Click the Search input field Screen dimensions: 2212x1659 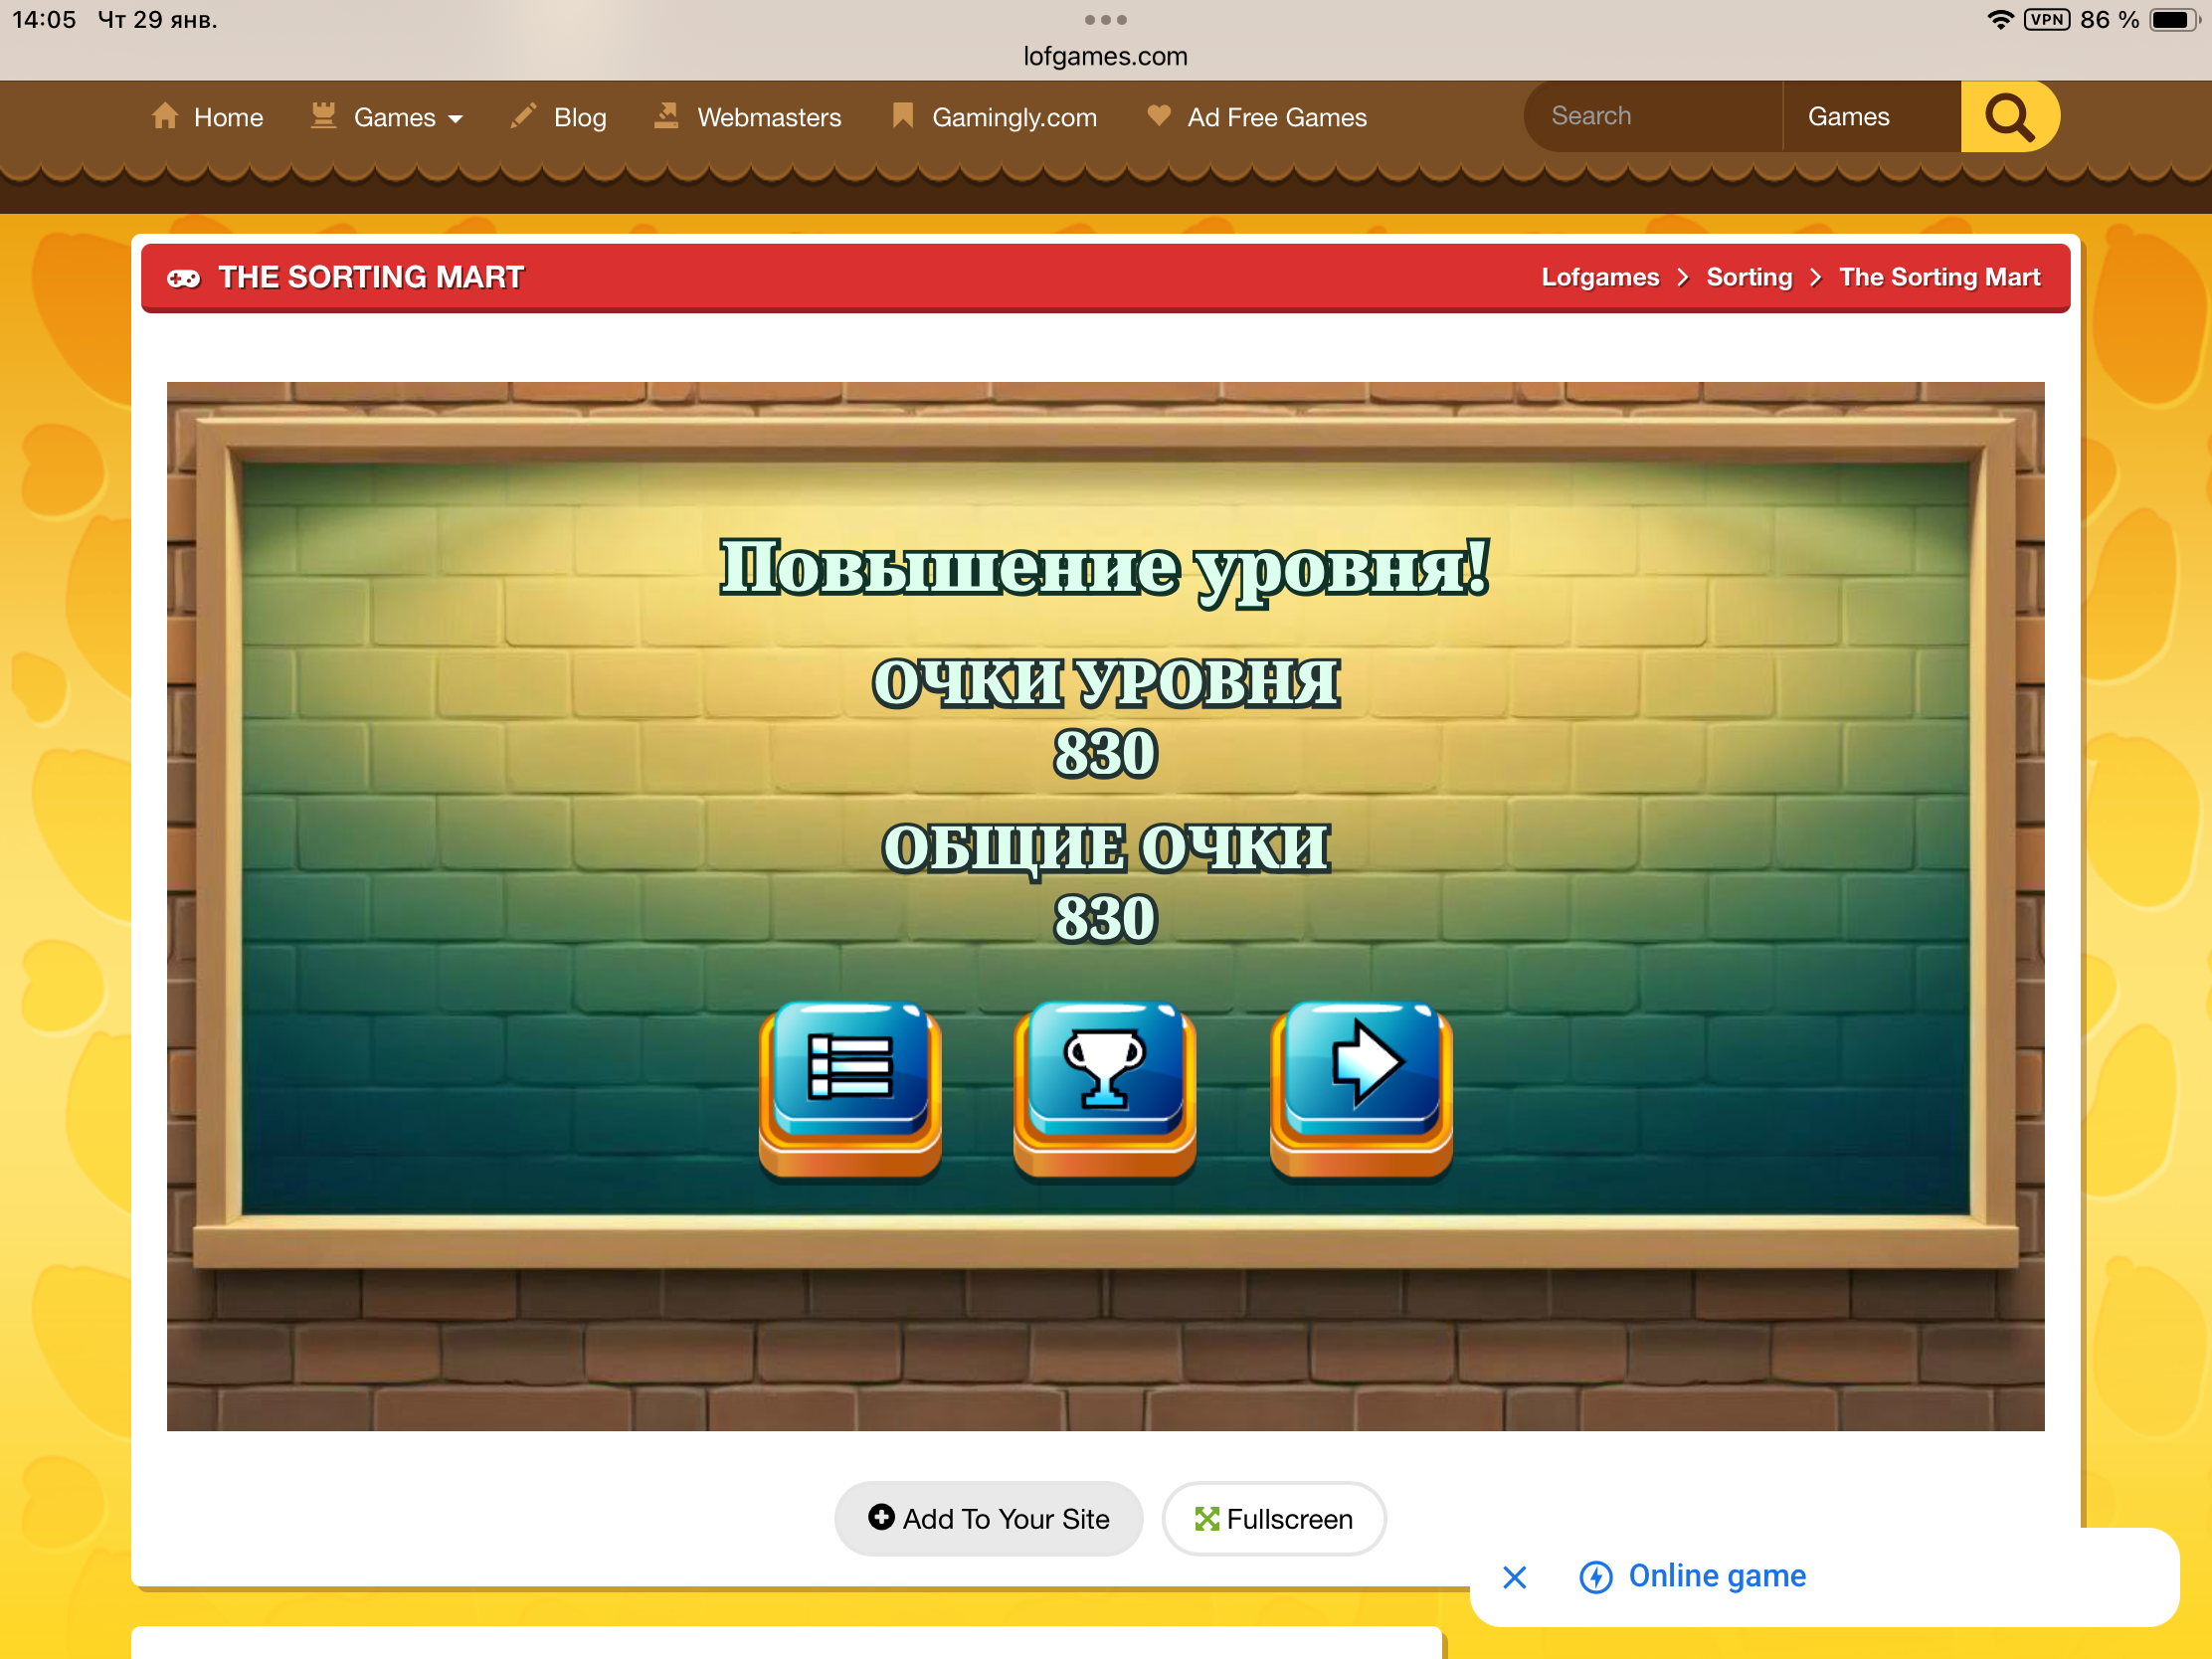tap(1651, 117)
